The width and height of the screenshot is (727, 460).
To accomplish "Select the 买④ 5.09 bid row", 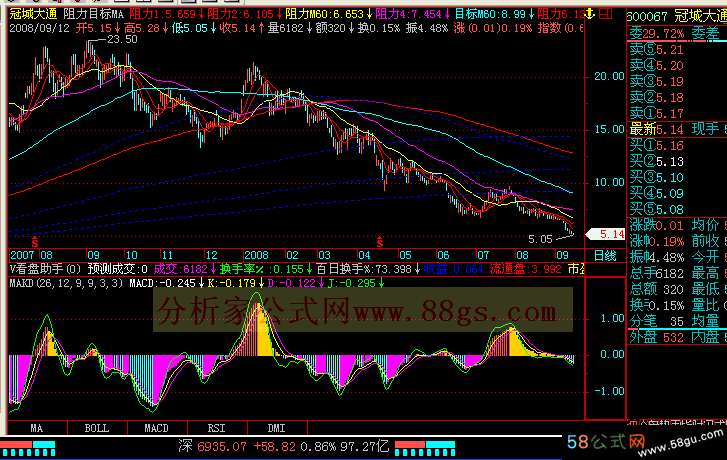I will click(656, 193).
